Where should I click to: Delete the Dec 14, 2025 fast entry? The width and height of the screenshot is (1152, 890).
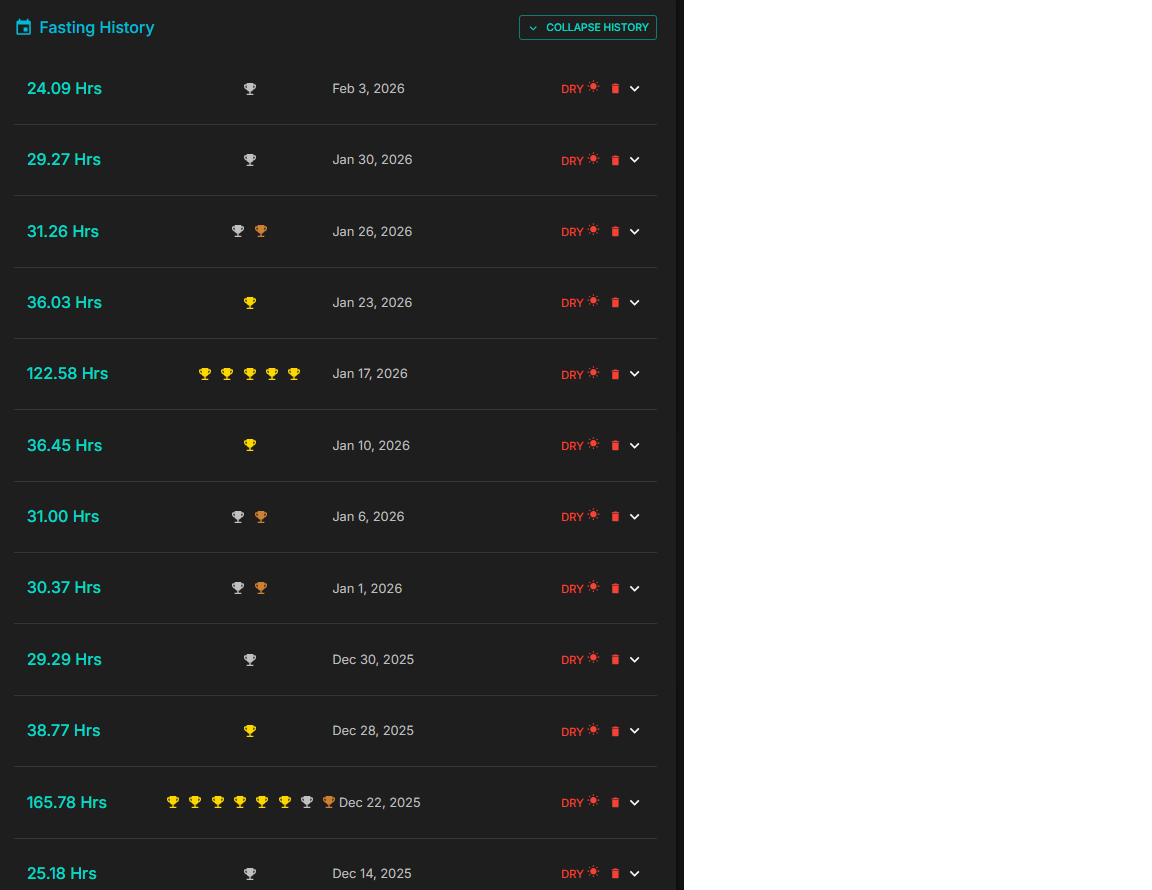pos(615,874)
